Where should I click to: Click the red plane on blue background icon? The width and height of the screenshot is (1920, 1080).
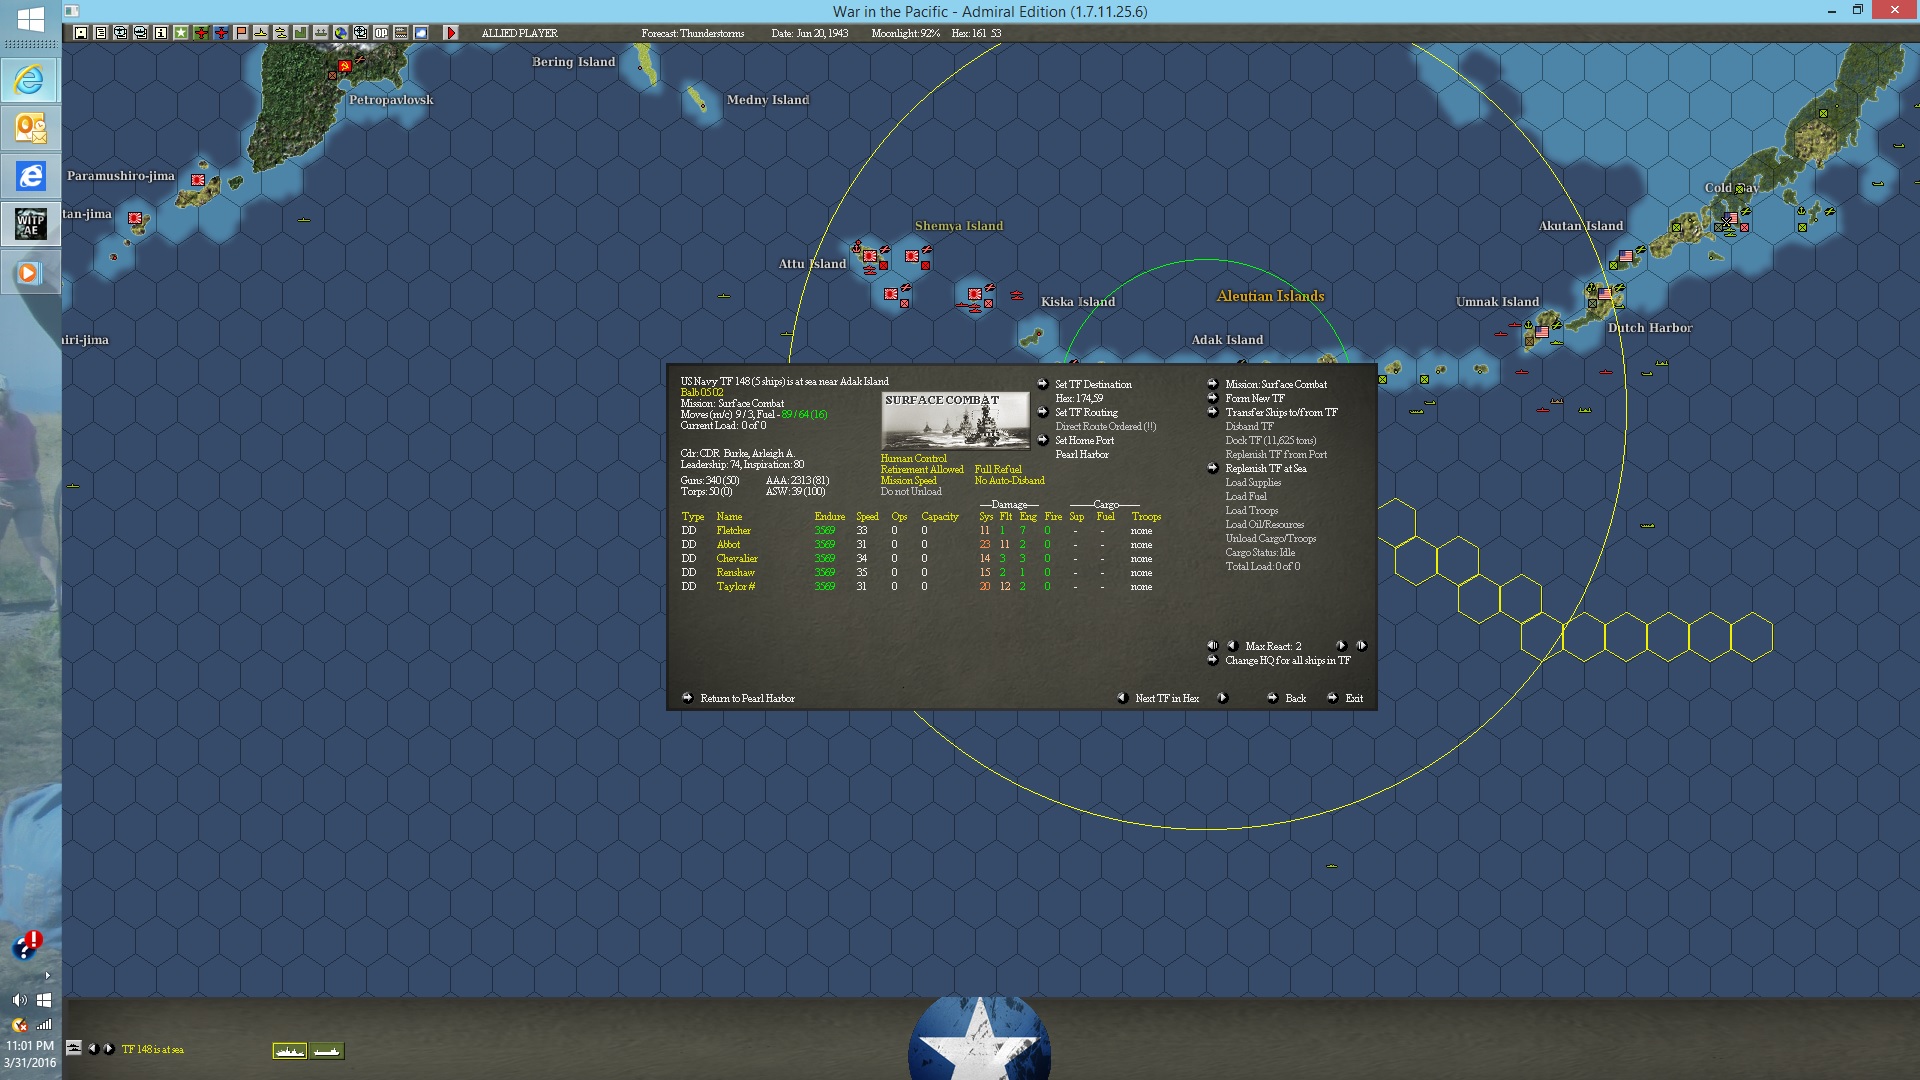221,33
